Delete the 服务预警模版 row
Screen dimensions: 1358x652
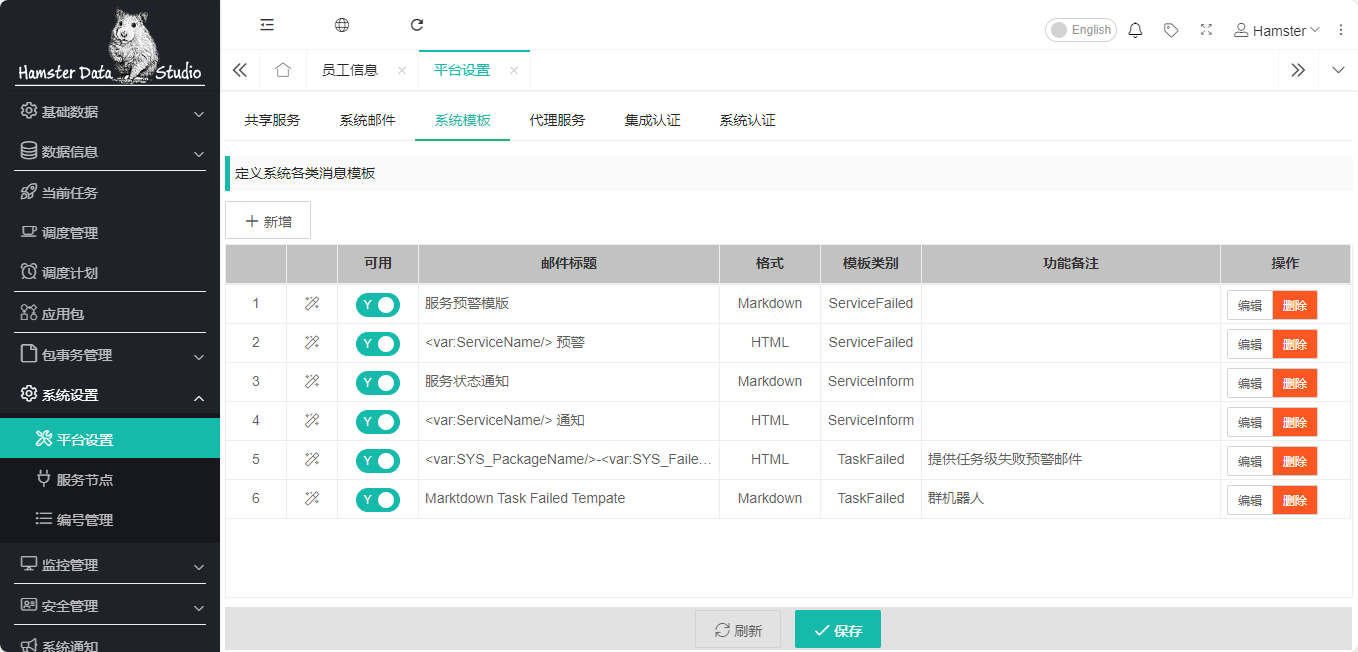[x=1295, y=305]
